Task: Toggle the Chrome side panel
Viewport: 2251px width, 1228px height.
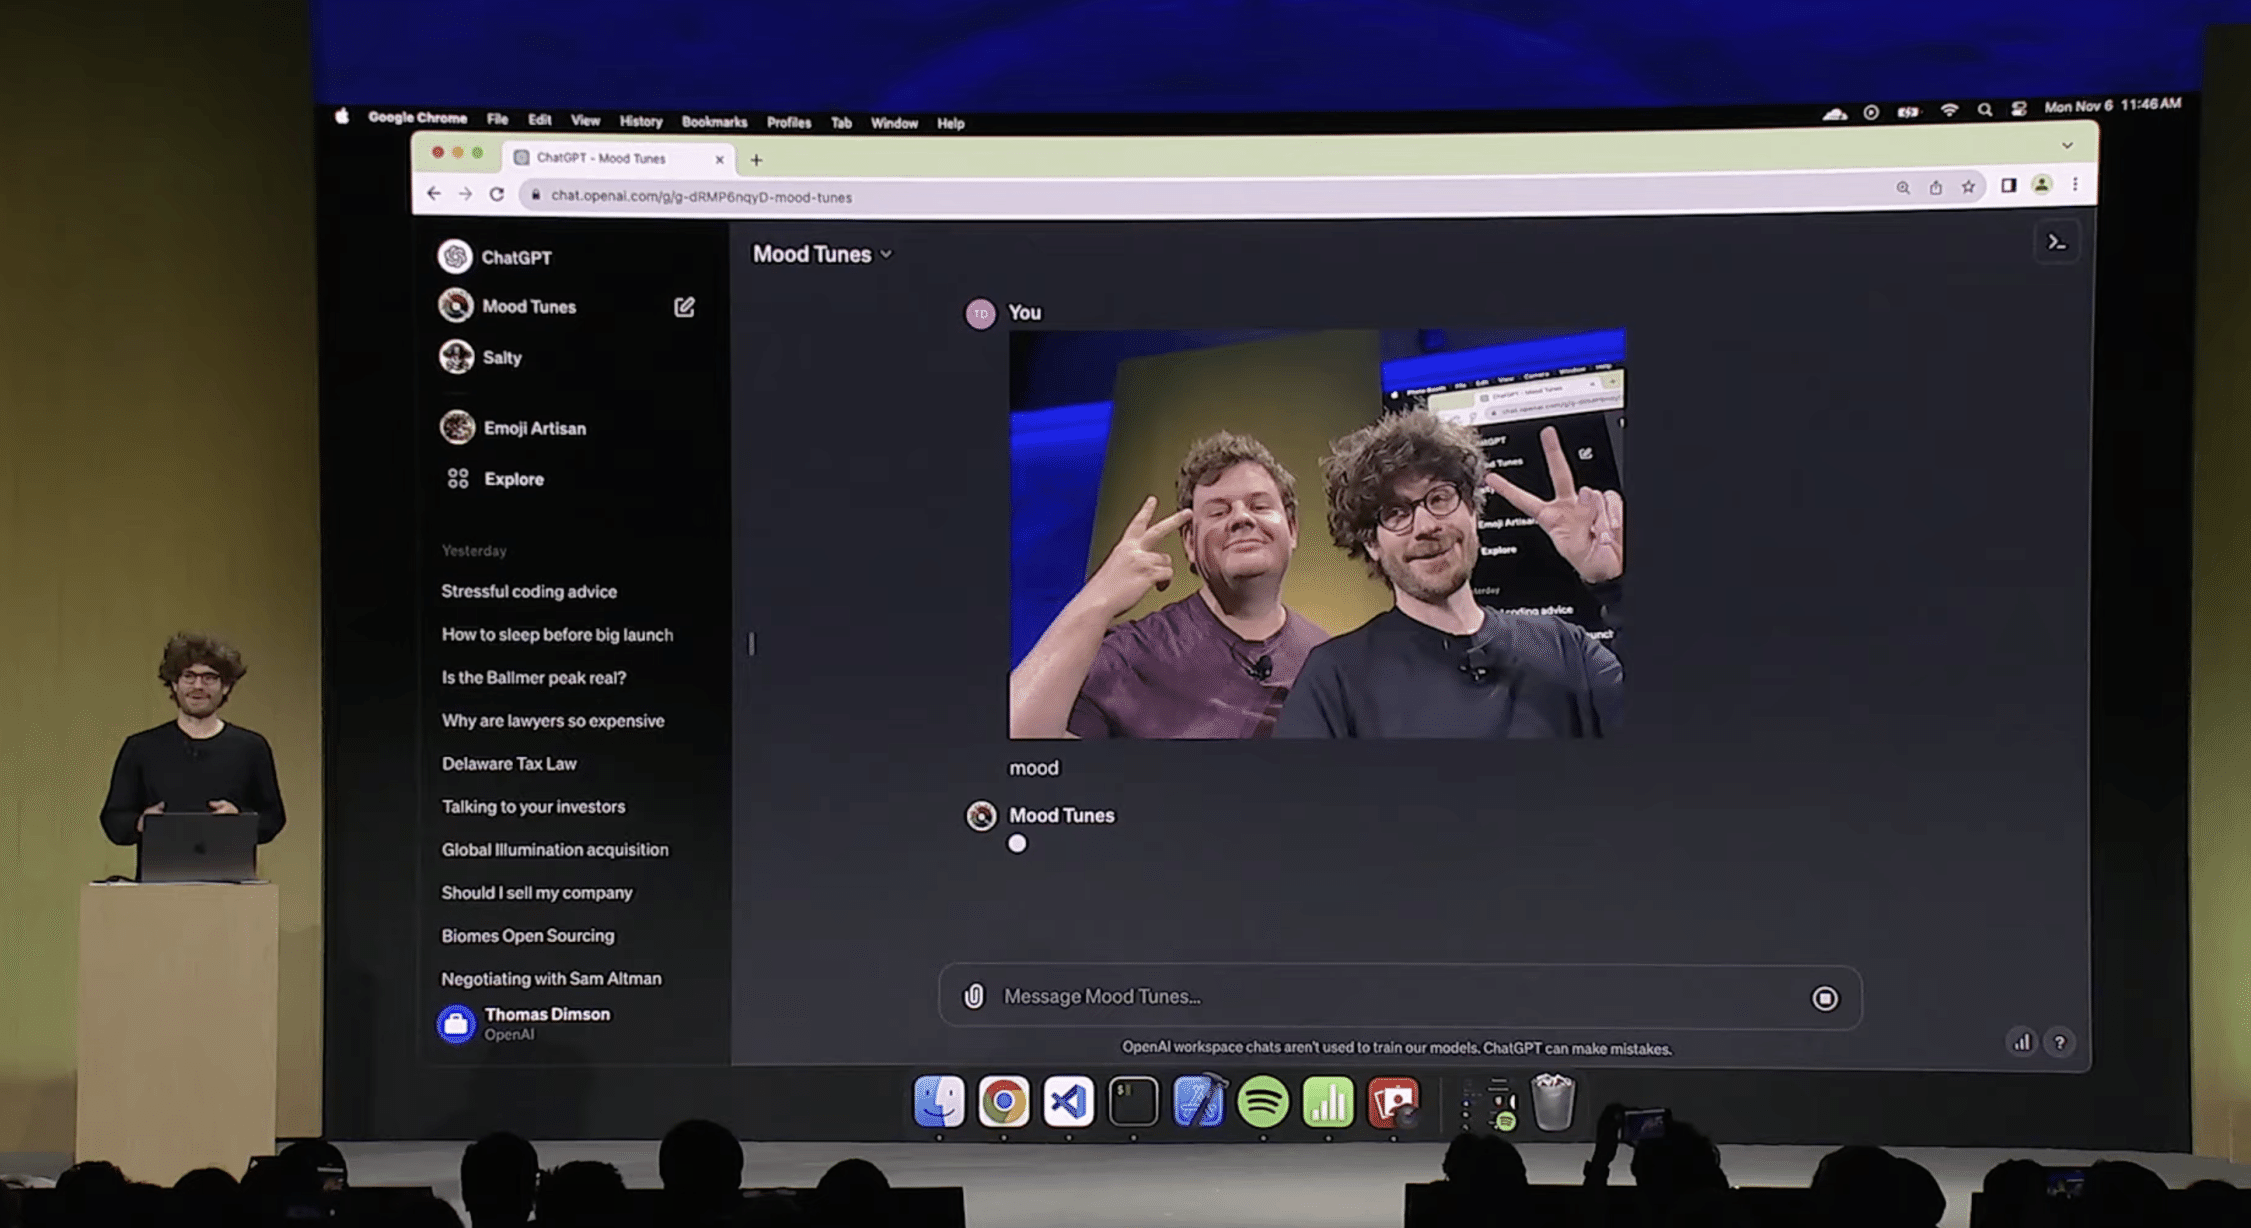Action: tap(2008, 186)
